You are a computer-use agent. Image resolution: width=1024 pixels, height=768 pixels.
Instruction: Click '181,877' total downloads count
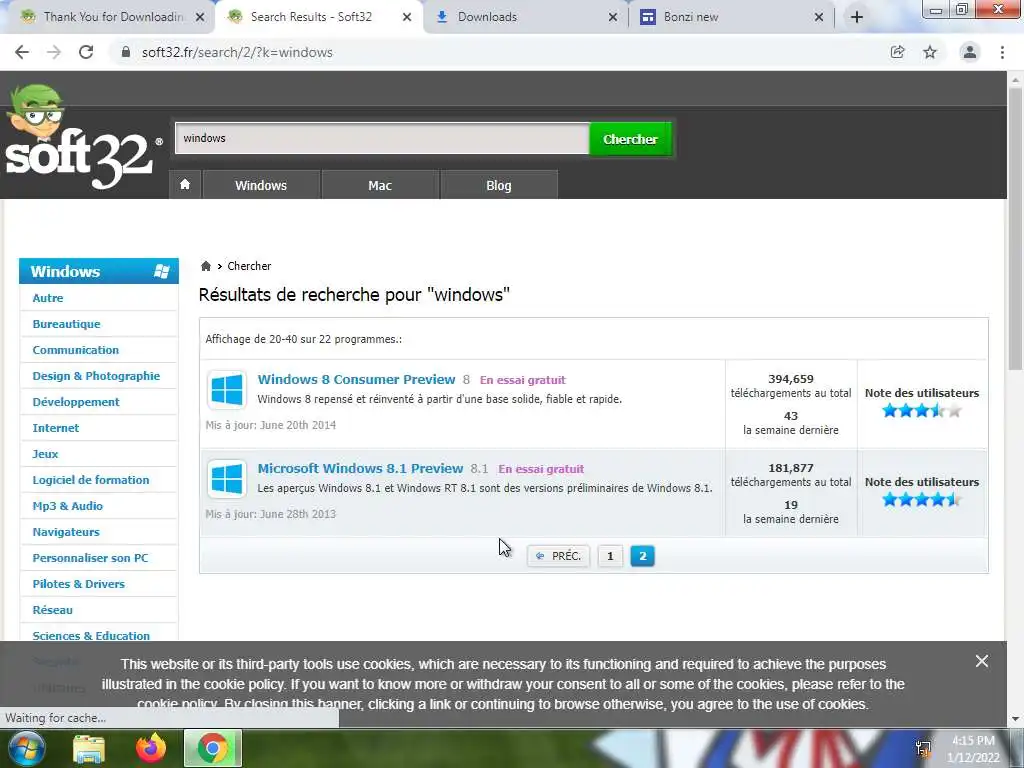[x=791, y=468]
